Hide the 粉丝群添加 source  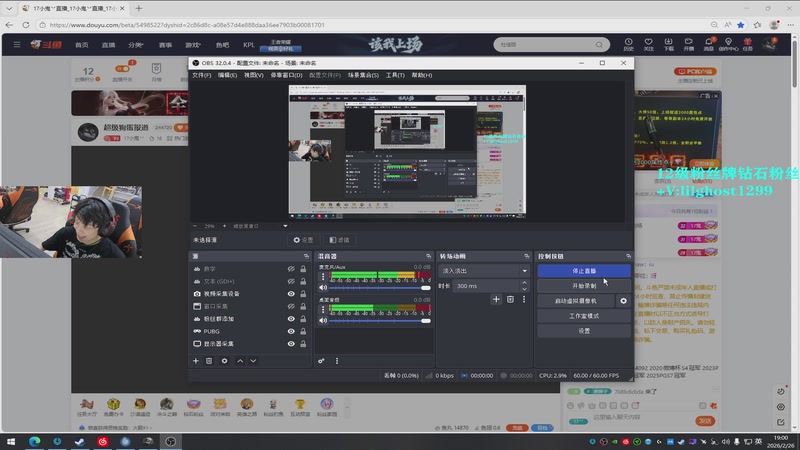291,319
